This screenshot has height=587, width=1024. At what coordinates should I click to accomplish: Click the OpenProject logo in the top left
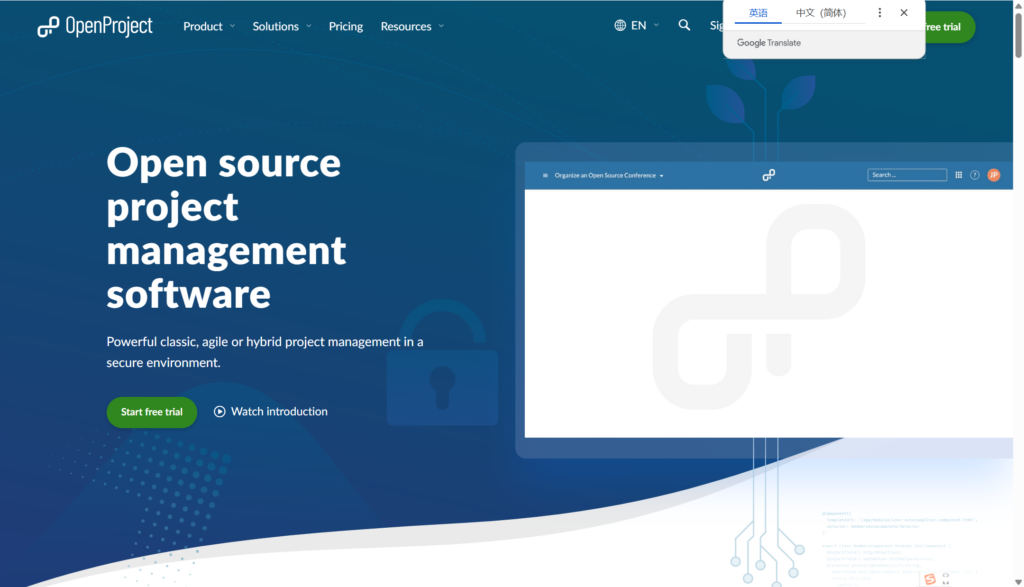coord(94,26)
